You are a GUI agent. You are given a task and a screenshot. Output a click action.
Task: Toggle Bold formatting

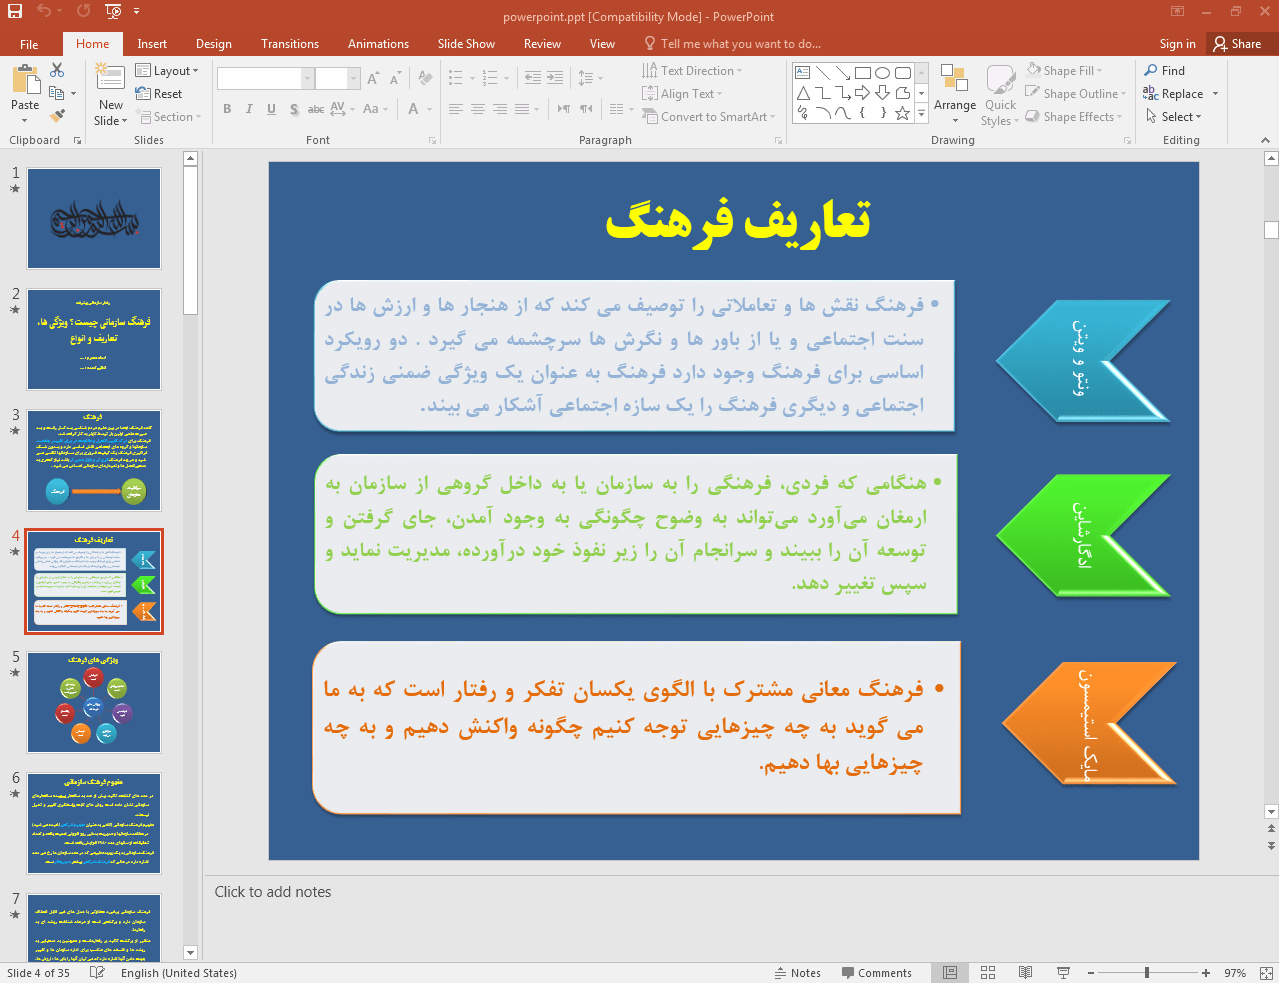(227, 109)
